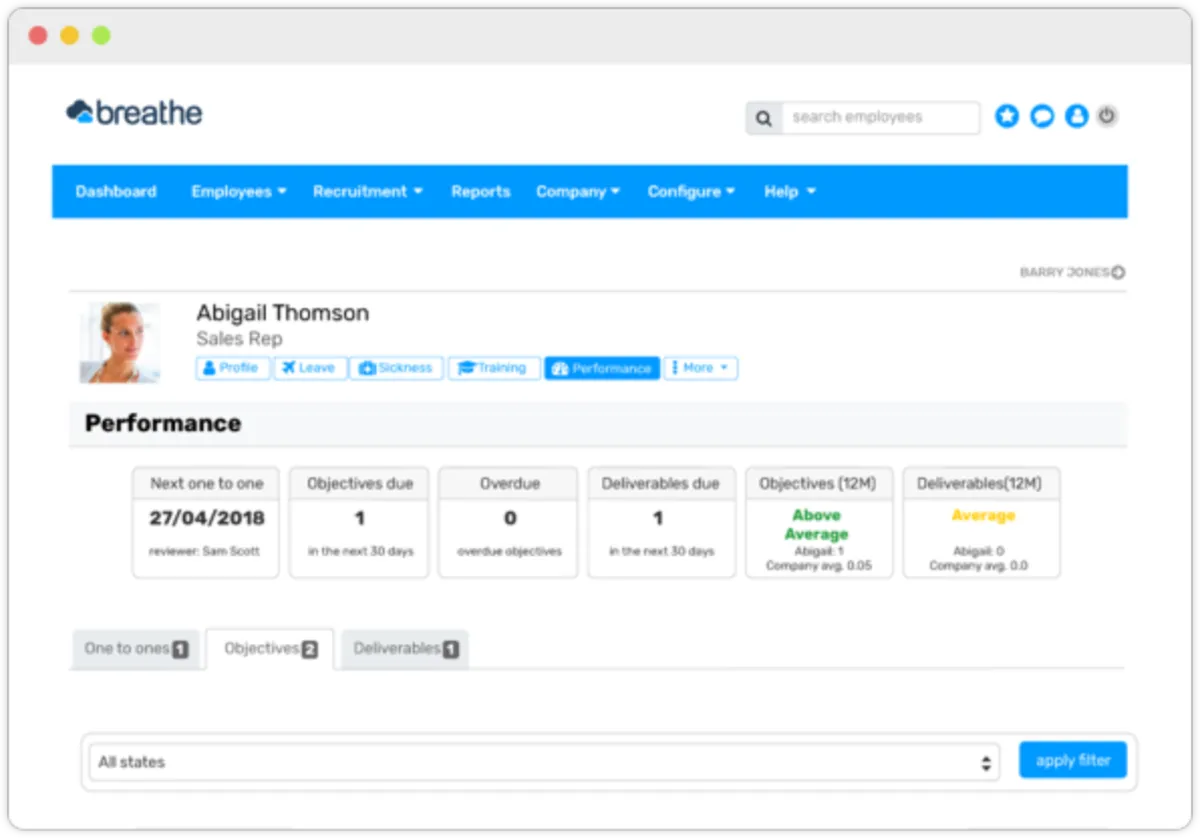
Task: Click the Company avg. 0.05 text
Action: (x=819, y=566)
